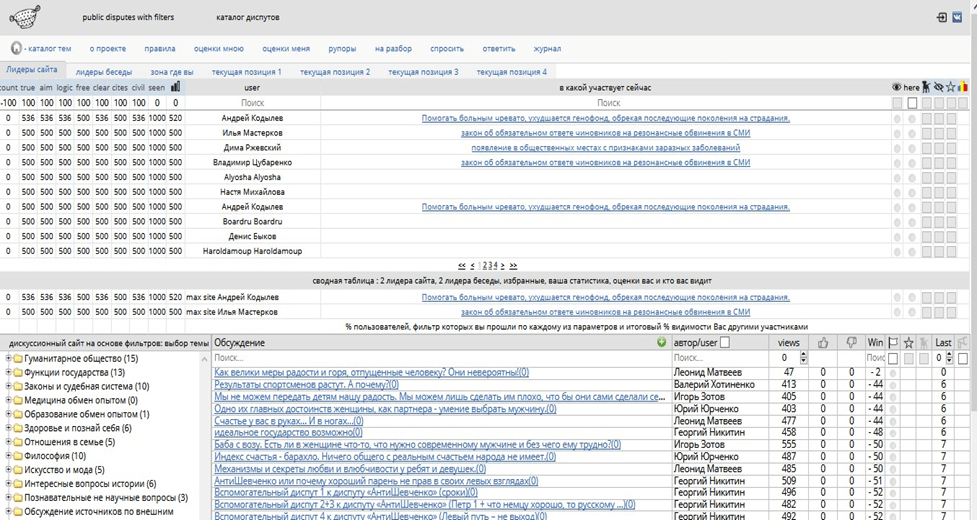Click the thumbs up column header
Screen dimensions: 977x520
(x=823, y=342)
